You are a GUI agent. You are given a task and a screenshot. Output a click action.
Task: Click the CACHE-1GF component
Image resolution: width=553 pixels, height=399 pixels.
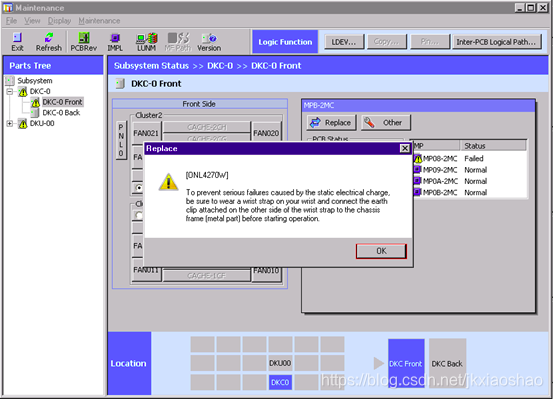pos(207,275)
